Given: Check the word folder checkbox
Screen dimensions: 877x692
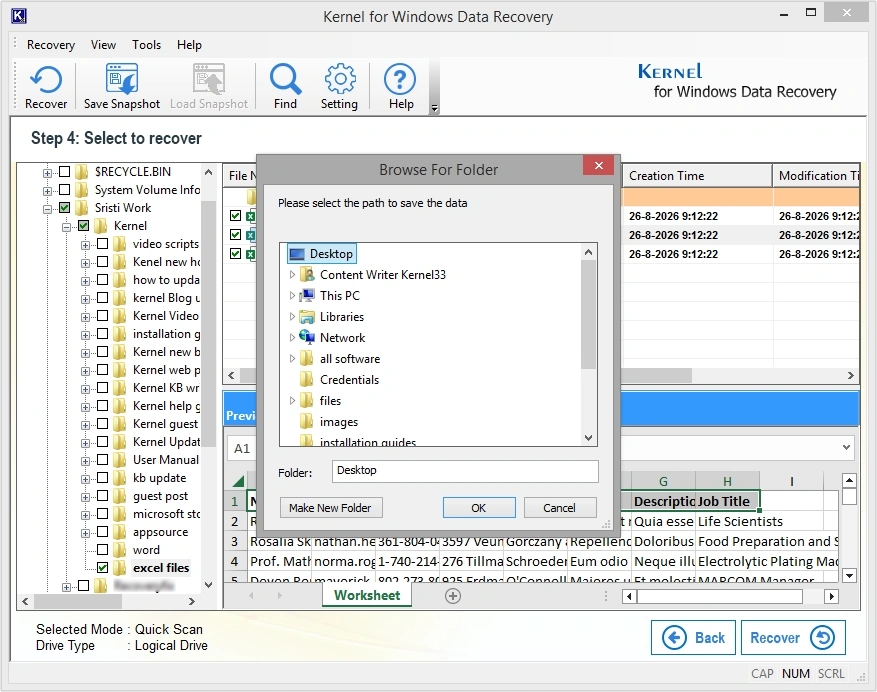Looking at the screenshot, I should (103, 550).
